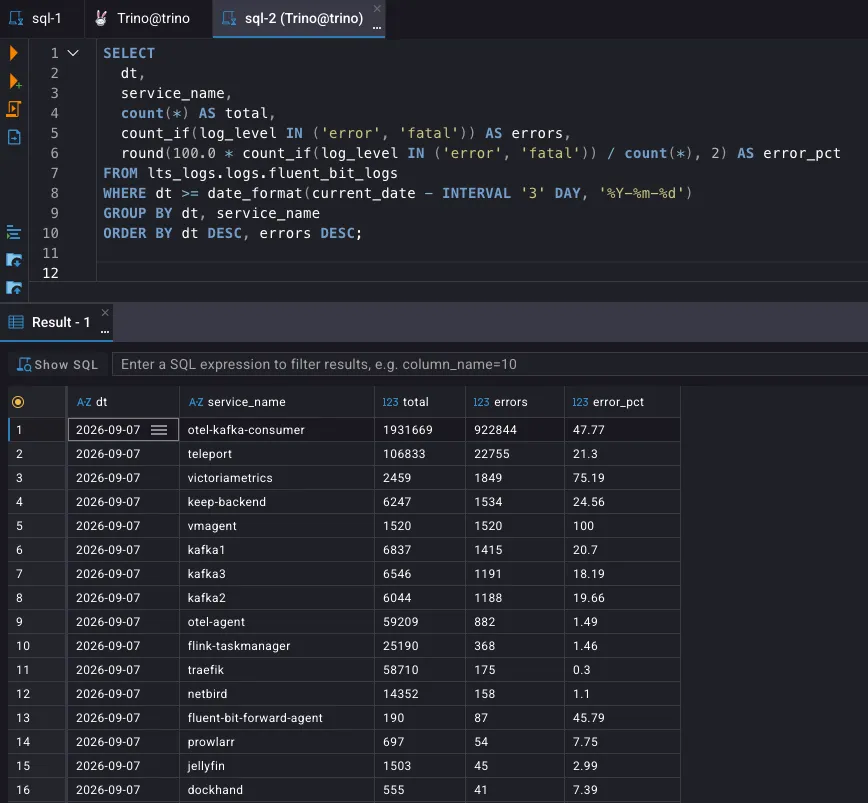Close the Result - 1 tab
868x803 pixels.
coord(105,313)
